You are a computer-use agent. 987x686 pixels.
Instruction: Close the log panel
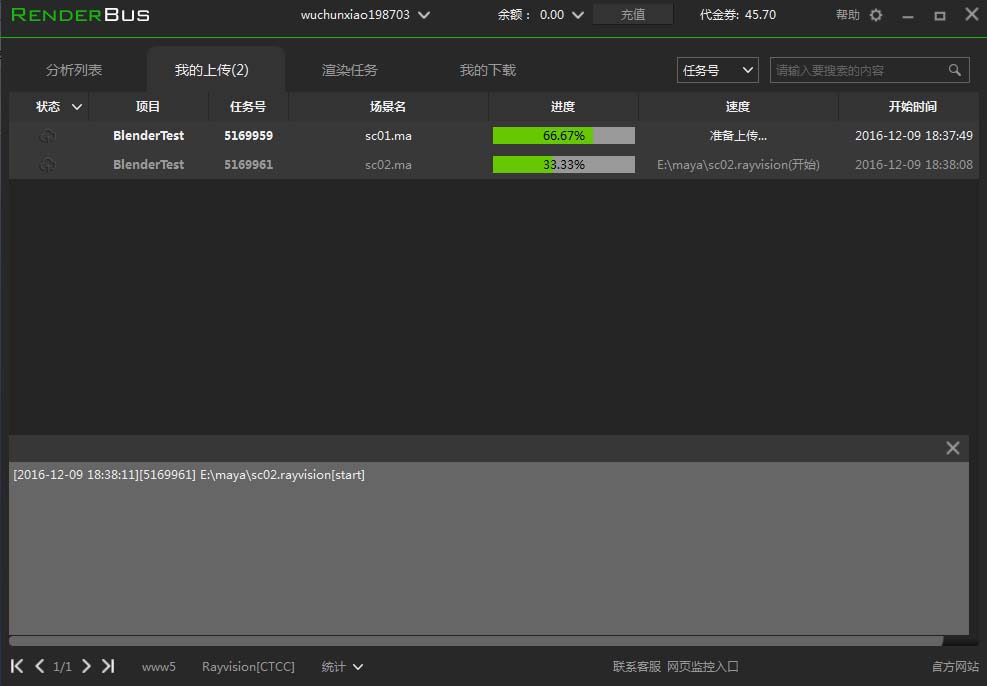click(952, 448)
